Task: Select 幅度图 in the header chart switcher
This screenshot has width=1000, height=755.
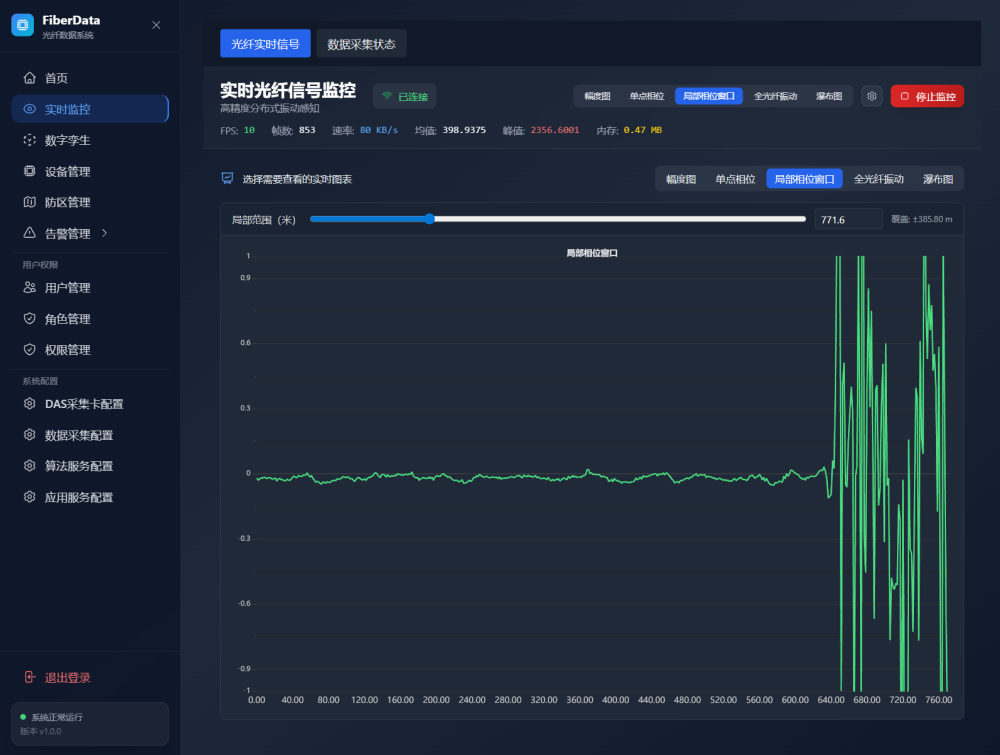Action: point(597,96)
